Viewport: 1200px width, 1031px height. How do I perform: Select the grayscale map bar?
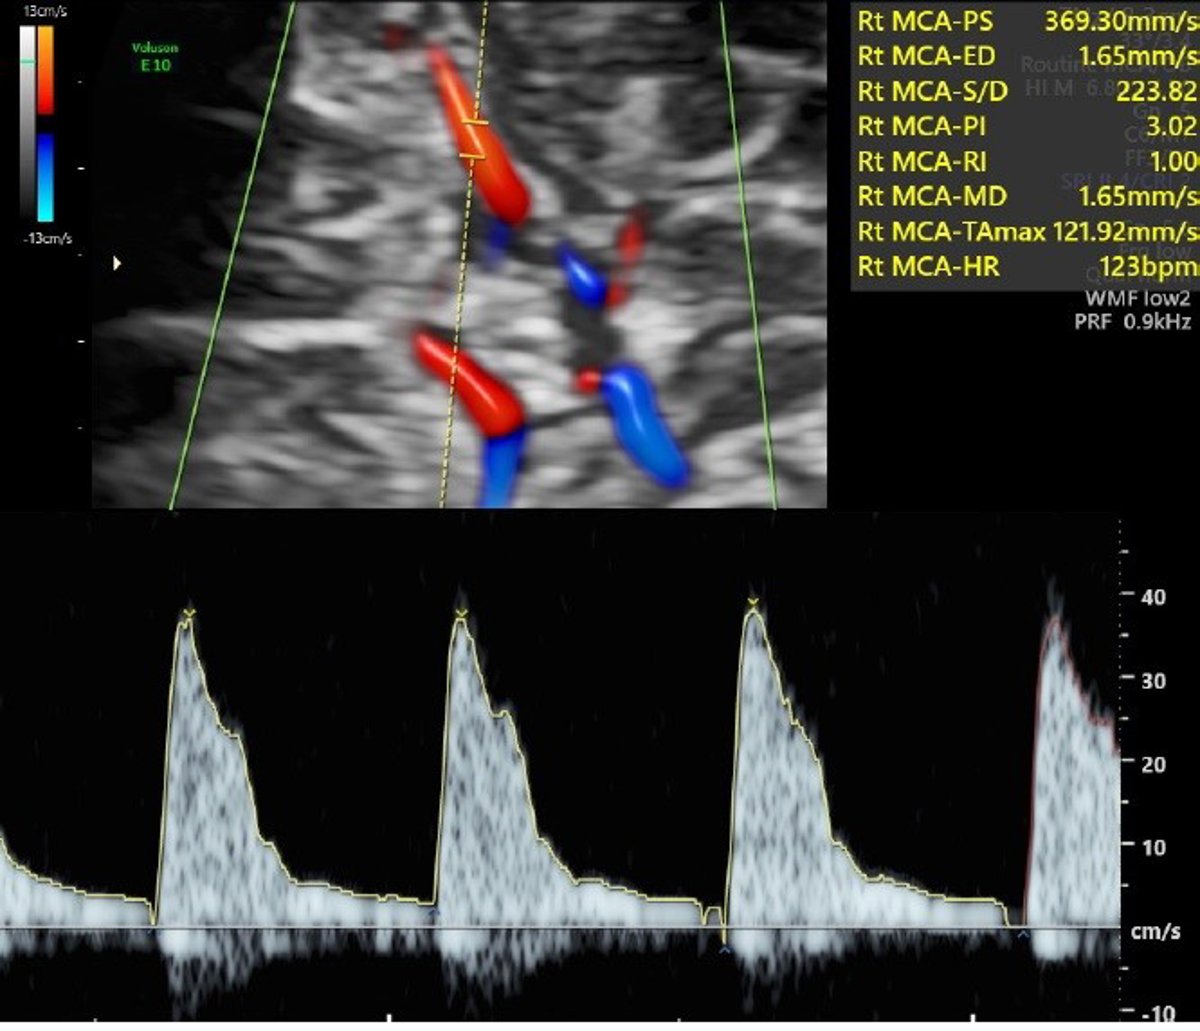pos(27,120)
